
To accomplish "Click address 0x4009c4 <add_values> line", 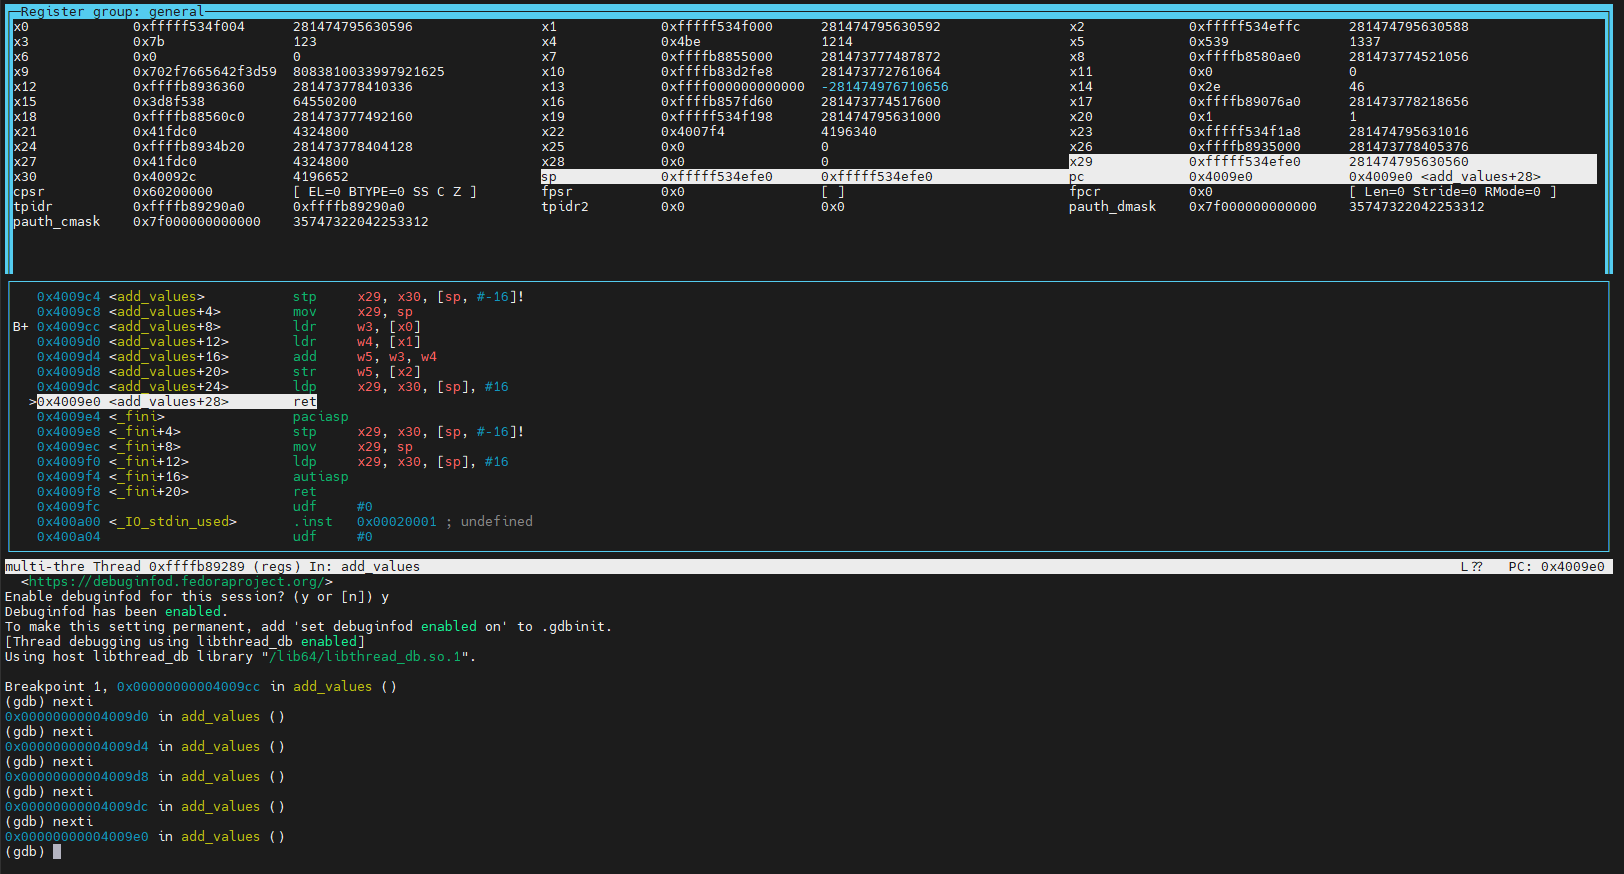I will pyautogui.click(x=280, y=297).
